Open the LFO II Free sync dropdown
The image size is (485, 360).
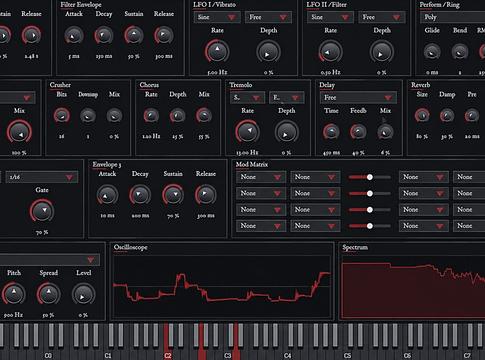click(382, 17)
